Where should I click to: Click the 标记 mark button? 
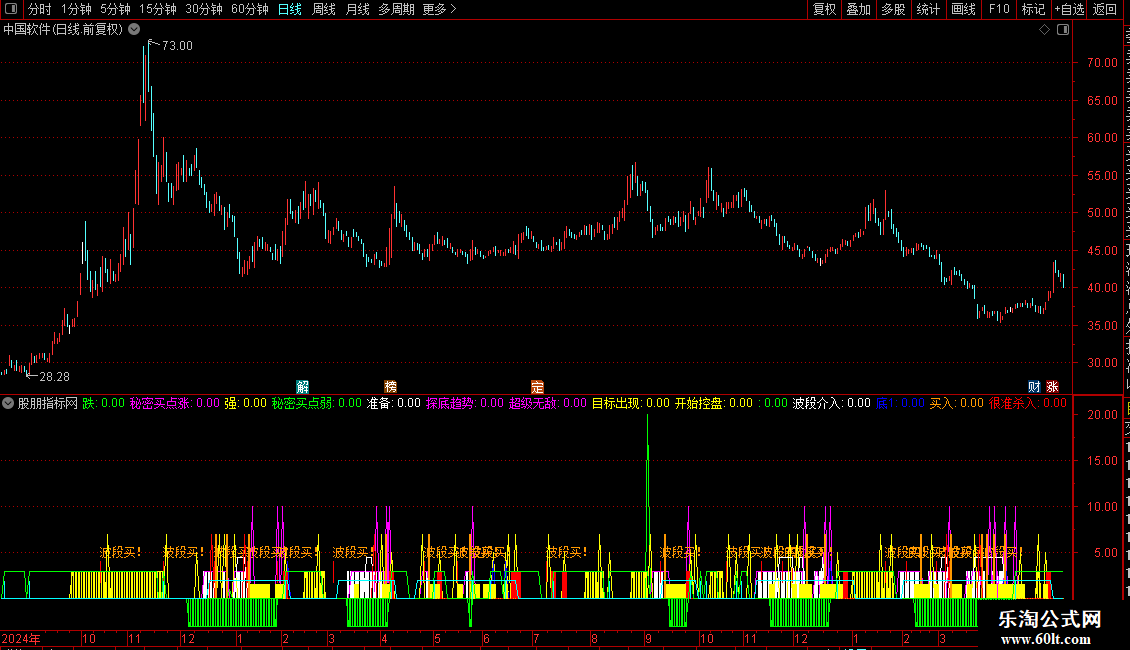[x=1033, y=9]
